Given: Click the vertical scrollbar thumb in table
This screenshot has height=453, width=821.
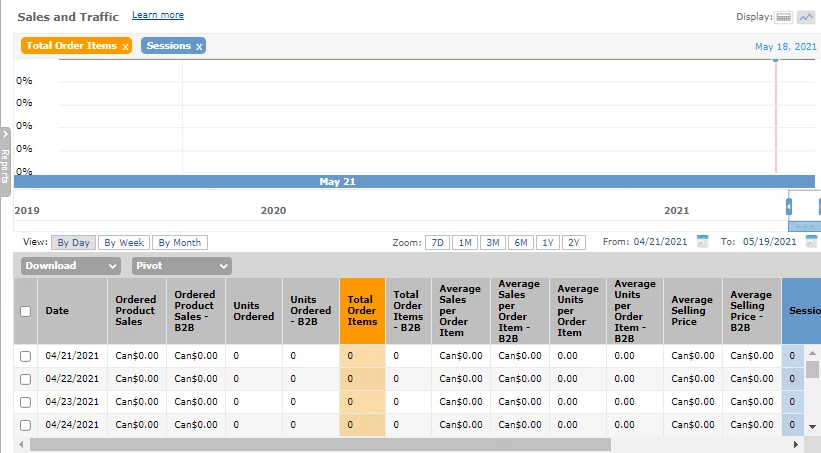Looking at the screenshot, I should 812,369.
